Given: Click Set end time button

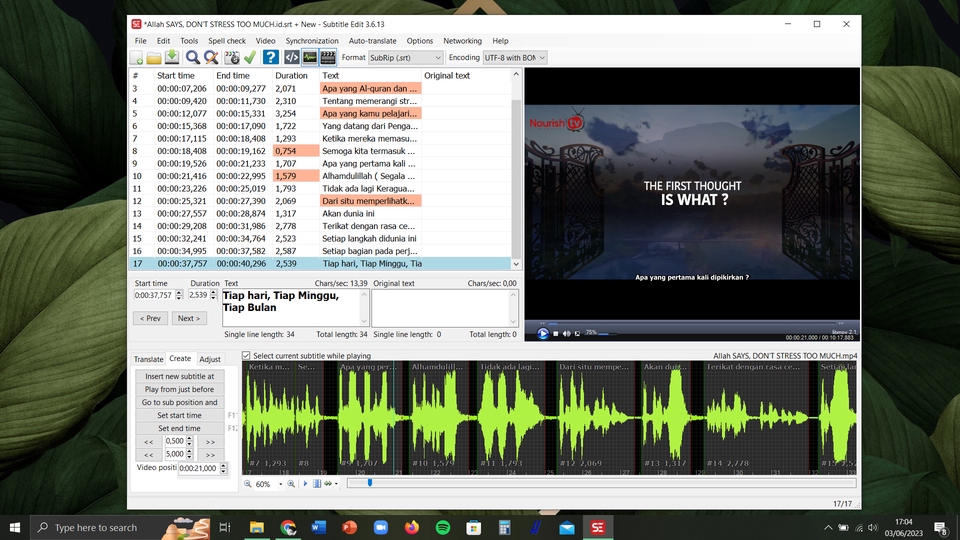Looking at the screenshot, I should 179,429.
